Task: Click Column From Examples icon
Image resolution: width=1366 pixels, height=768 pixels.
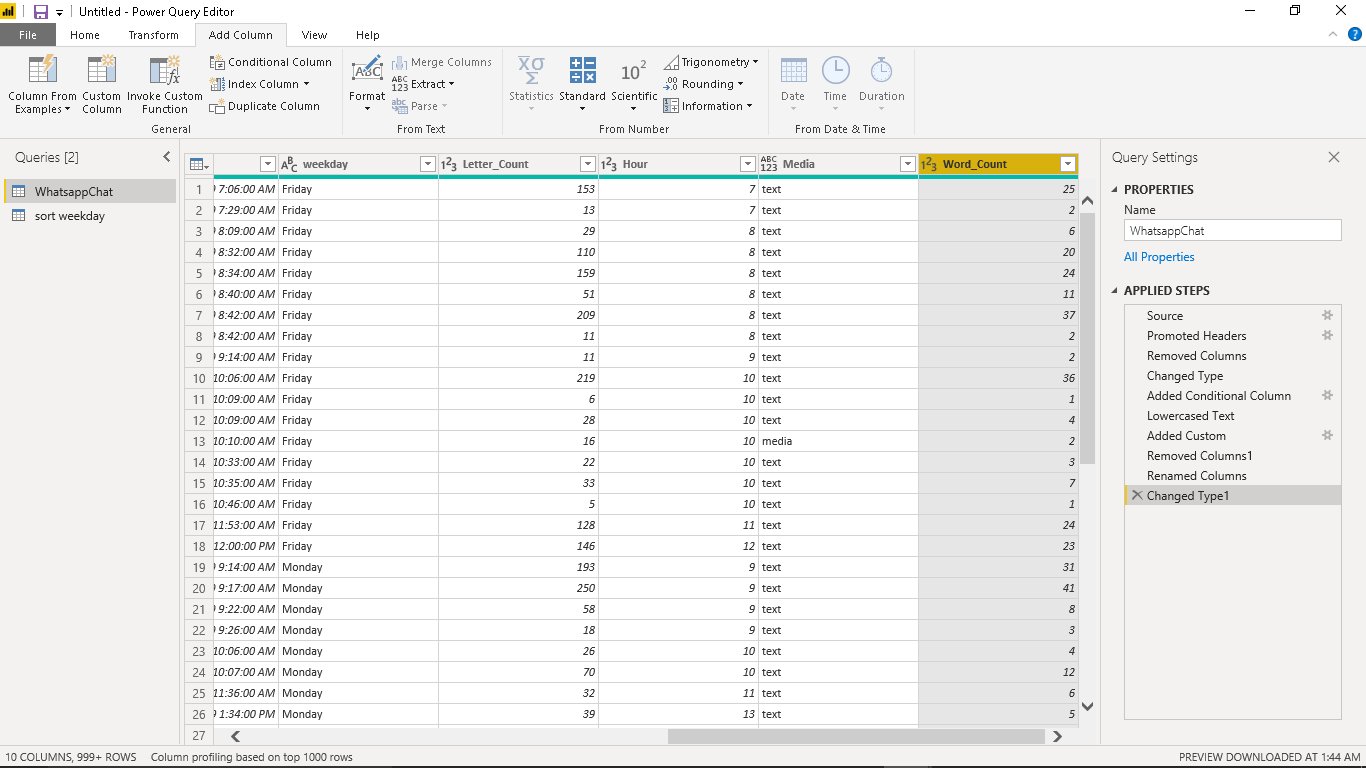Action: coord(42,70)
